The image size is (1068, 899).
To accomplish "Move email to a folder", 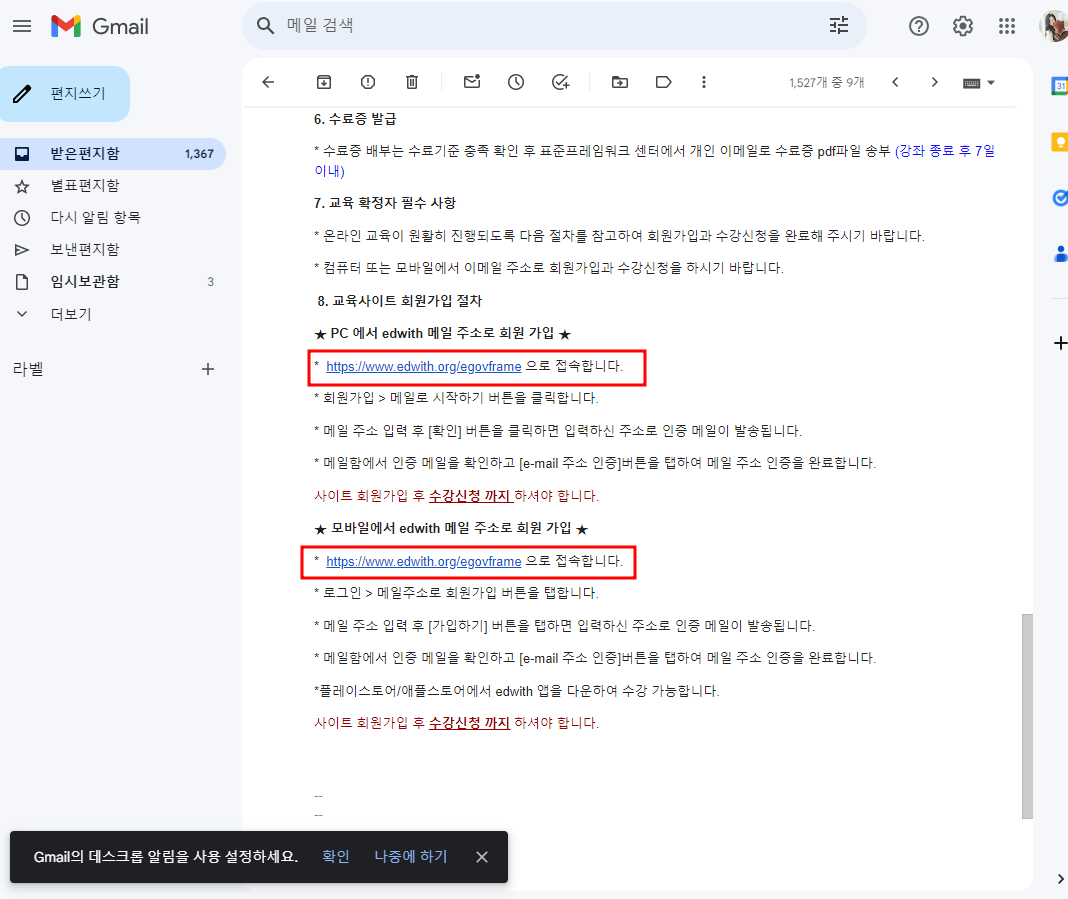I will tap(620, 82).
